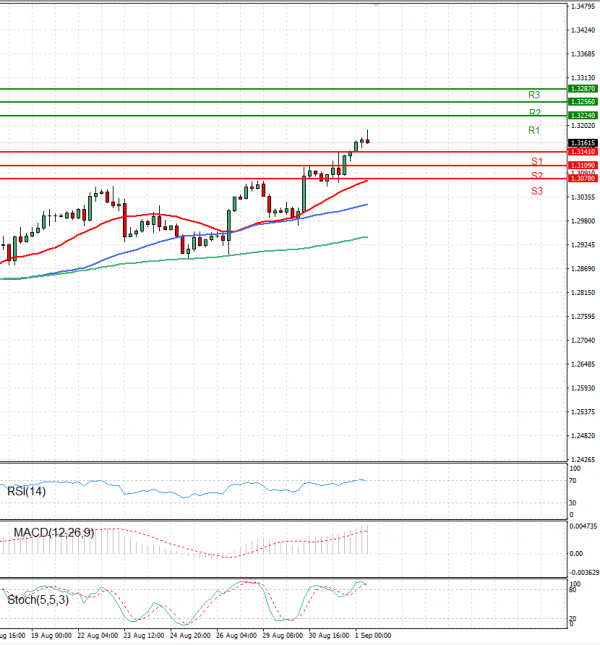This screenshot has height=645, width=600.
Task: Click the 1.31410 support price tag
Action: click(581, 151)
